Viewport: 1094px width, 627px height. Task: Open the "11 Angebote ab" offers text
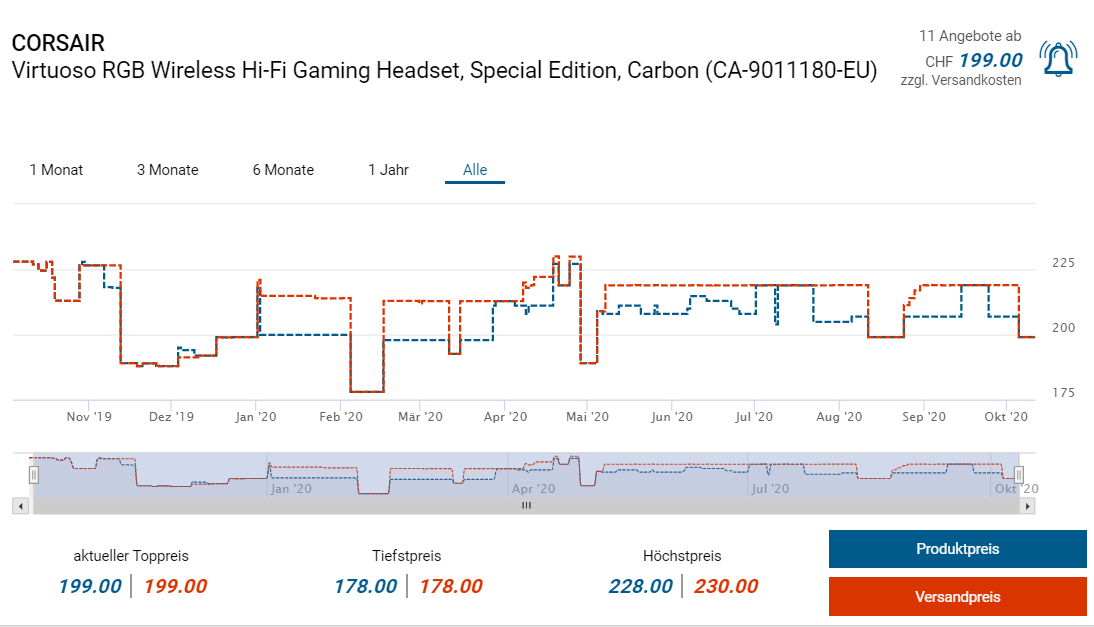(x=970, y=36)
